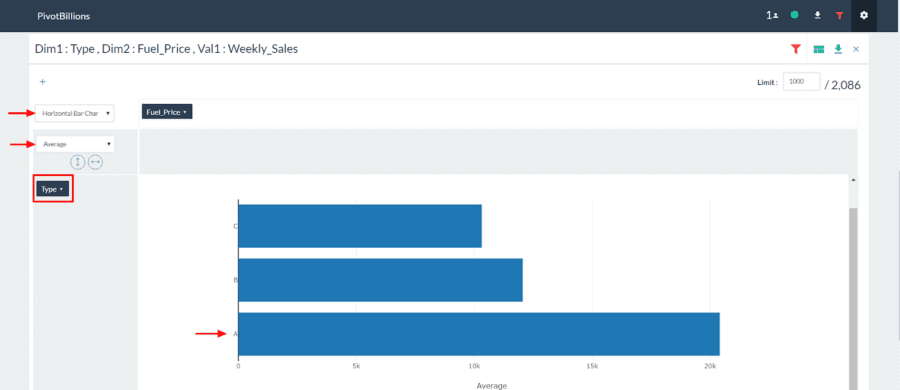The width and height of the screenshot is (900, 390).
Task: Click the green status circle icon
Action: click(x=794, y=16)
